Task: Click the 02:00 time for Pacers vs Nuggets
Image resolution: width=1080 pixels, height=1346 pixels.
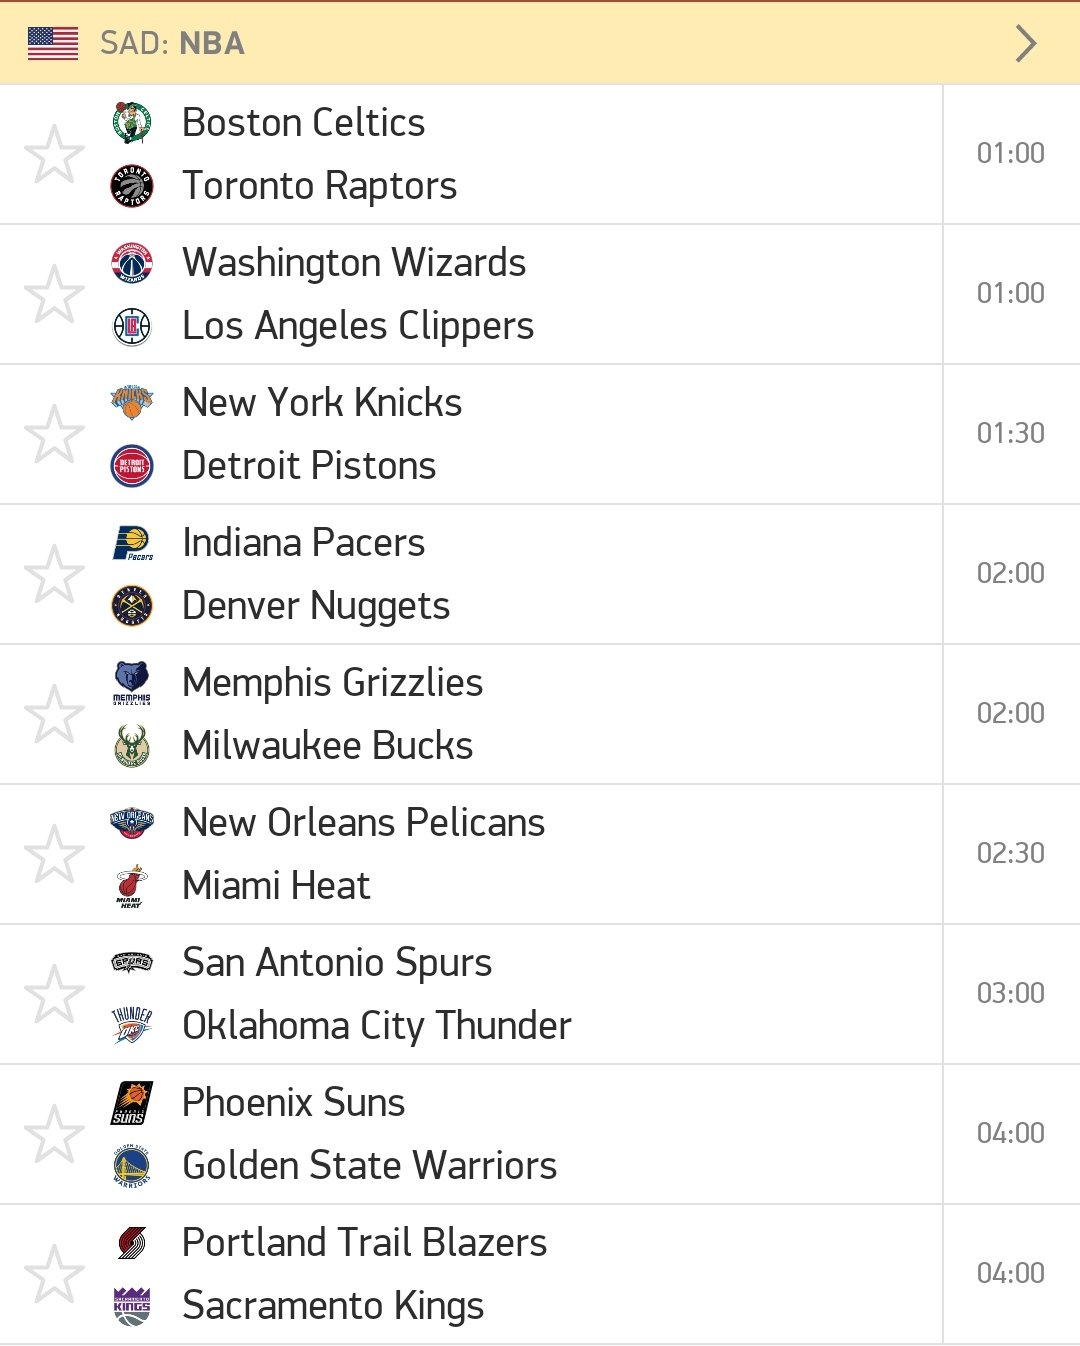Action: click(1011, 573)
